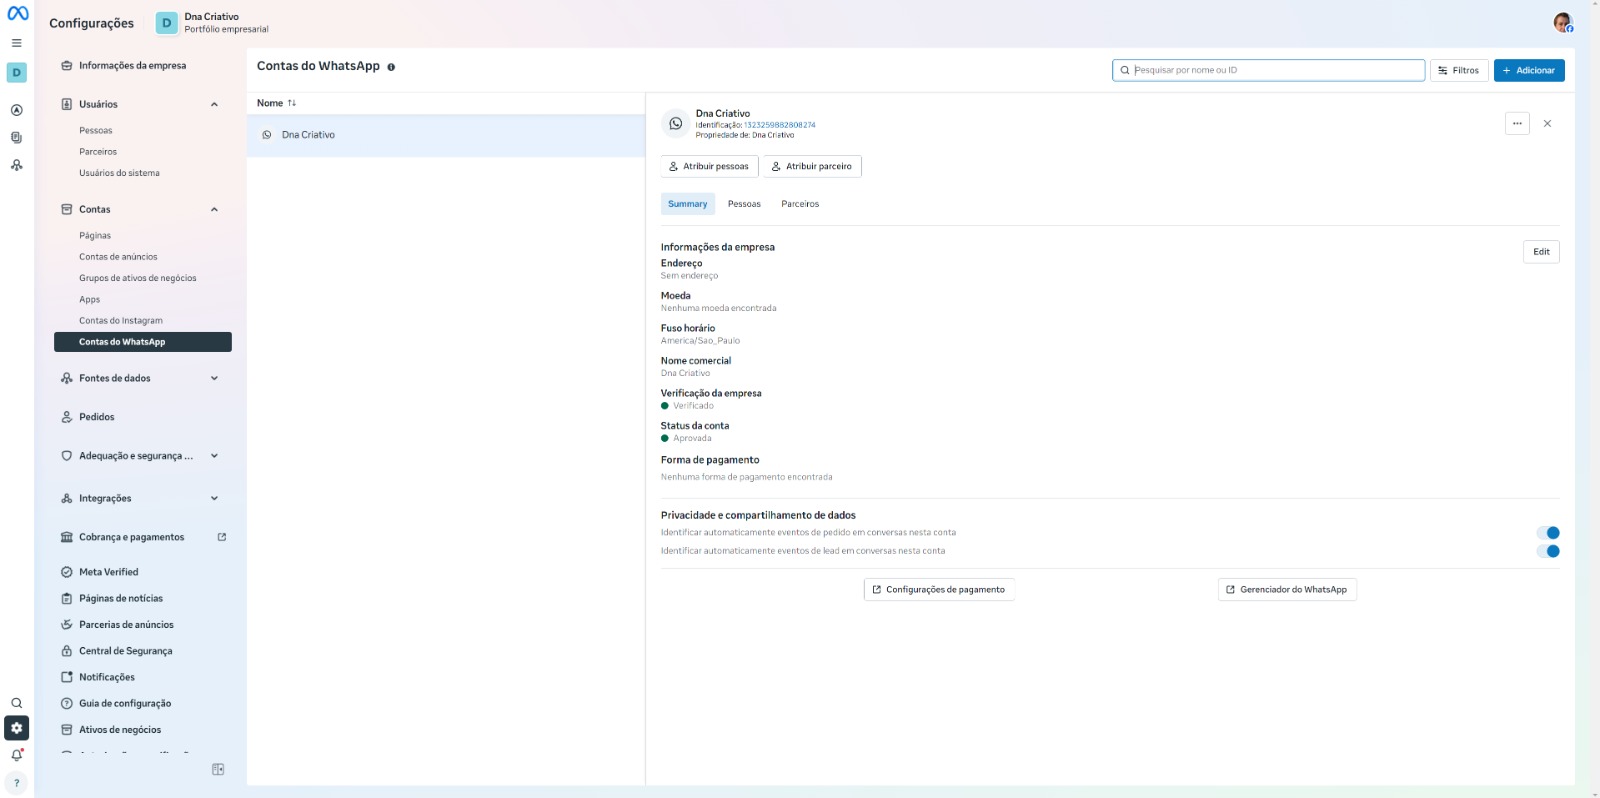Image resolution: width=1600 pixels, height=798 pixels.
Task: Expand the Fontes de dados section
Action: 214,378
